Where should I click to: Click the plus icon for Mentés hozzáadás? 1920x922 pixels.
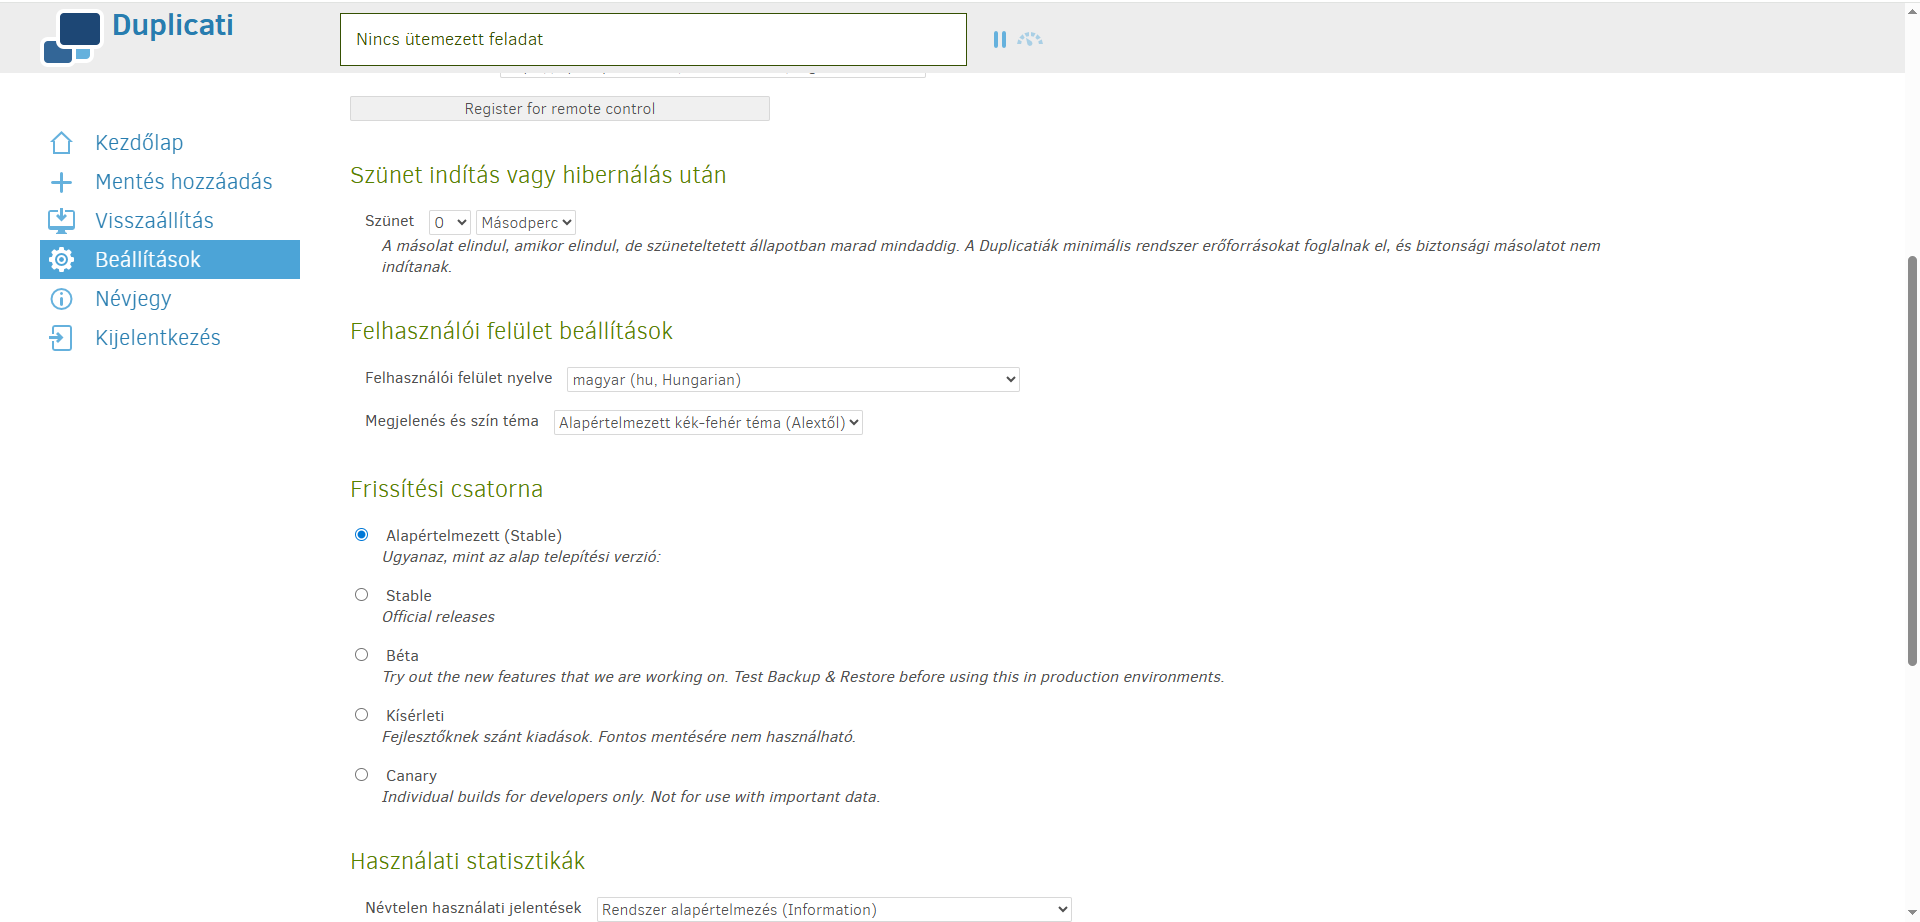pyautogui.click(x=61, y=182)
